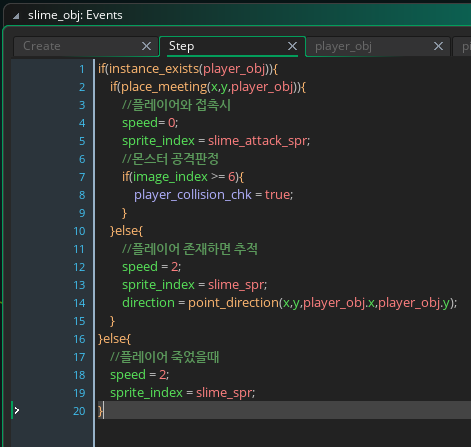Screen dimensions: 471x447
Task: Click line number 10 in gutter
Action: pos(79,231)
